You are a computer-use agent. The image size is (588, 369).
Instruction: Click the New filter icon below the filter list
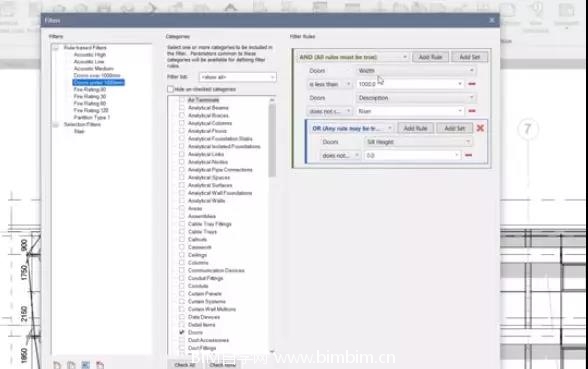[57, 365]
